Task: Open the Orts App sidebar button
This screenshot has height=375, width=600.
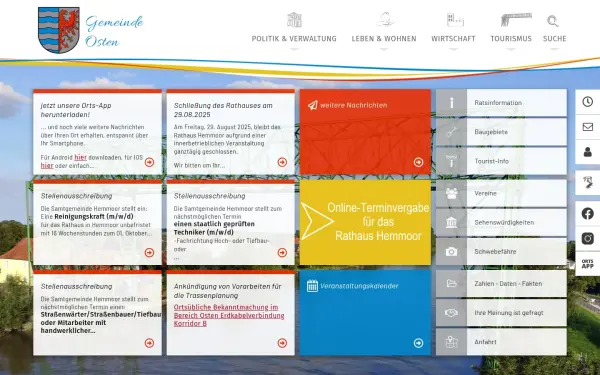Action: coord(588,264)
